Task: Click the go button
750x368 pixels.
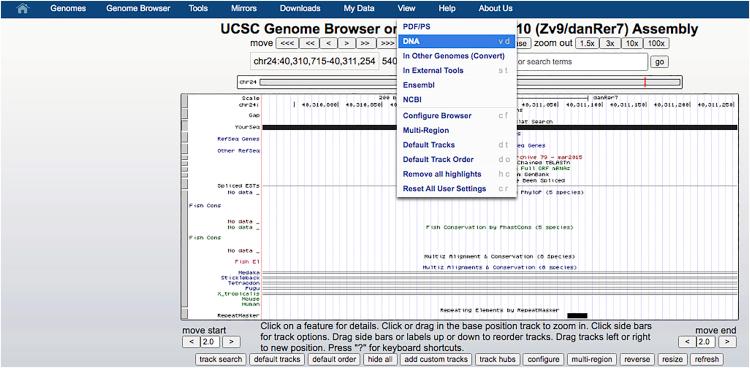Action: click(x=660, y=62)
